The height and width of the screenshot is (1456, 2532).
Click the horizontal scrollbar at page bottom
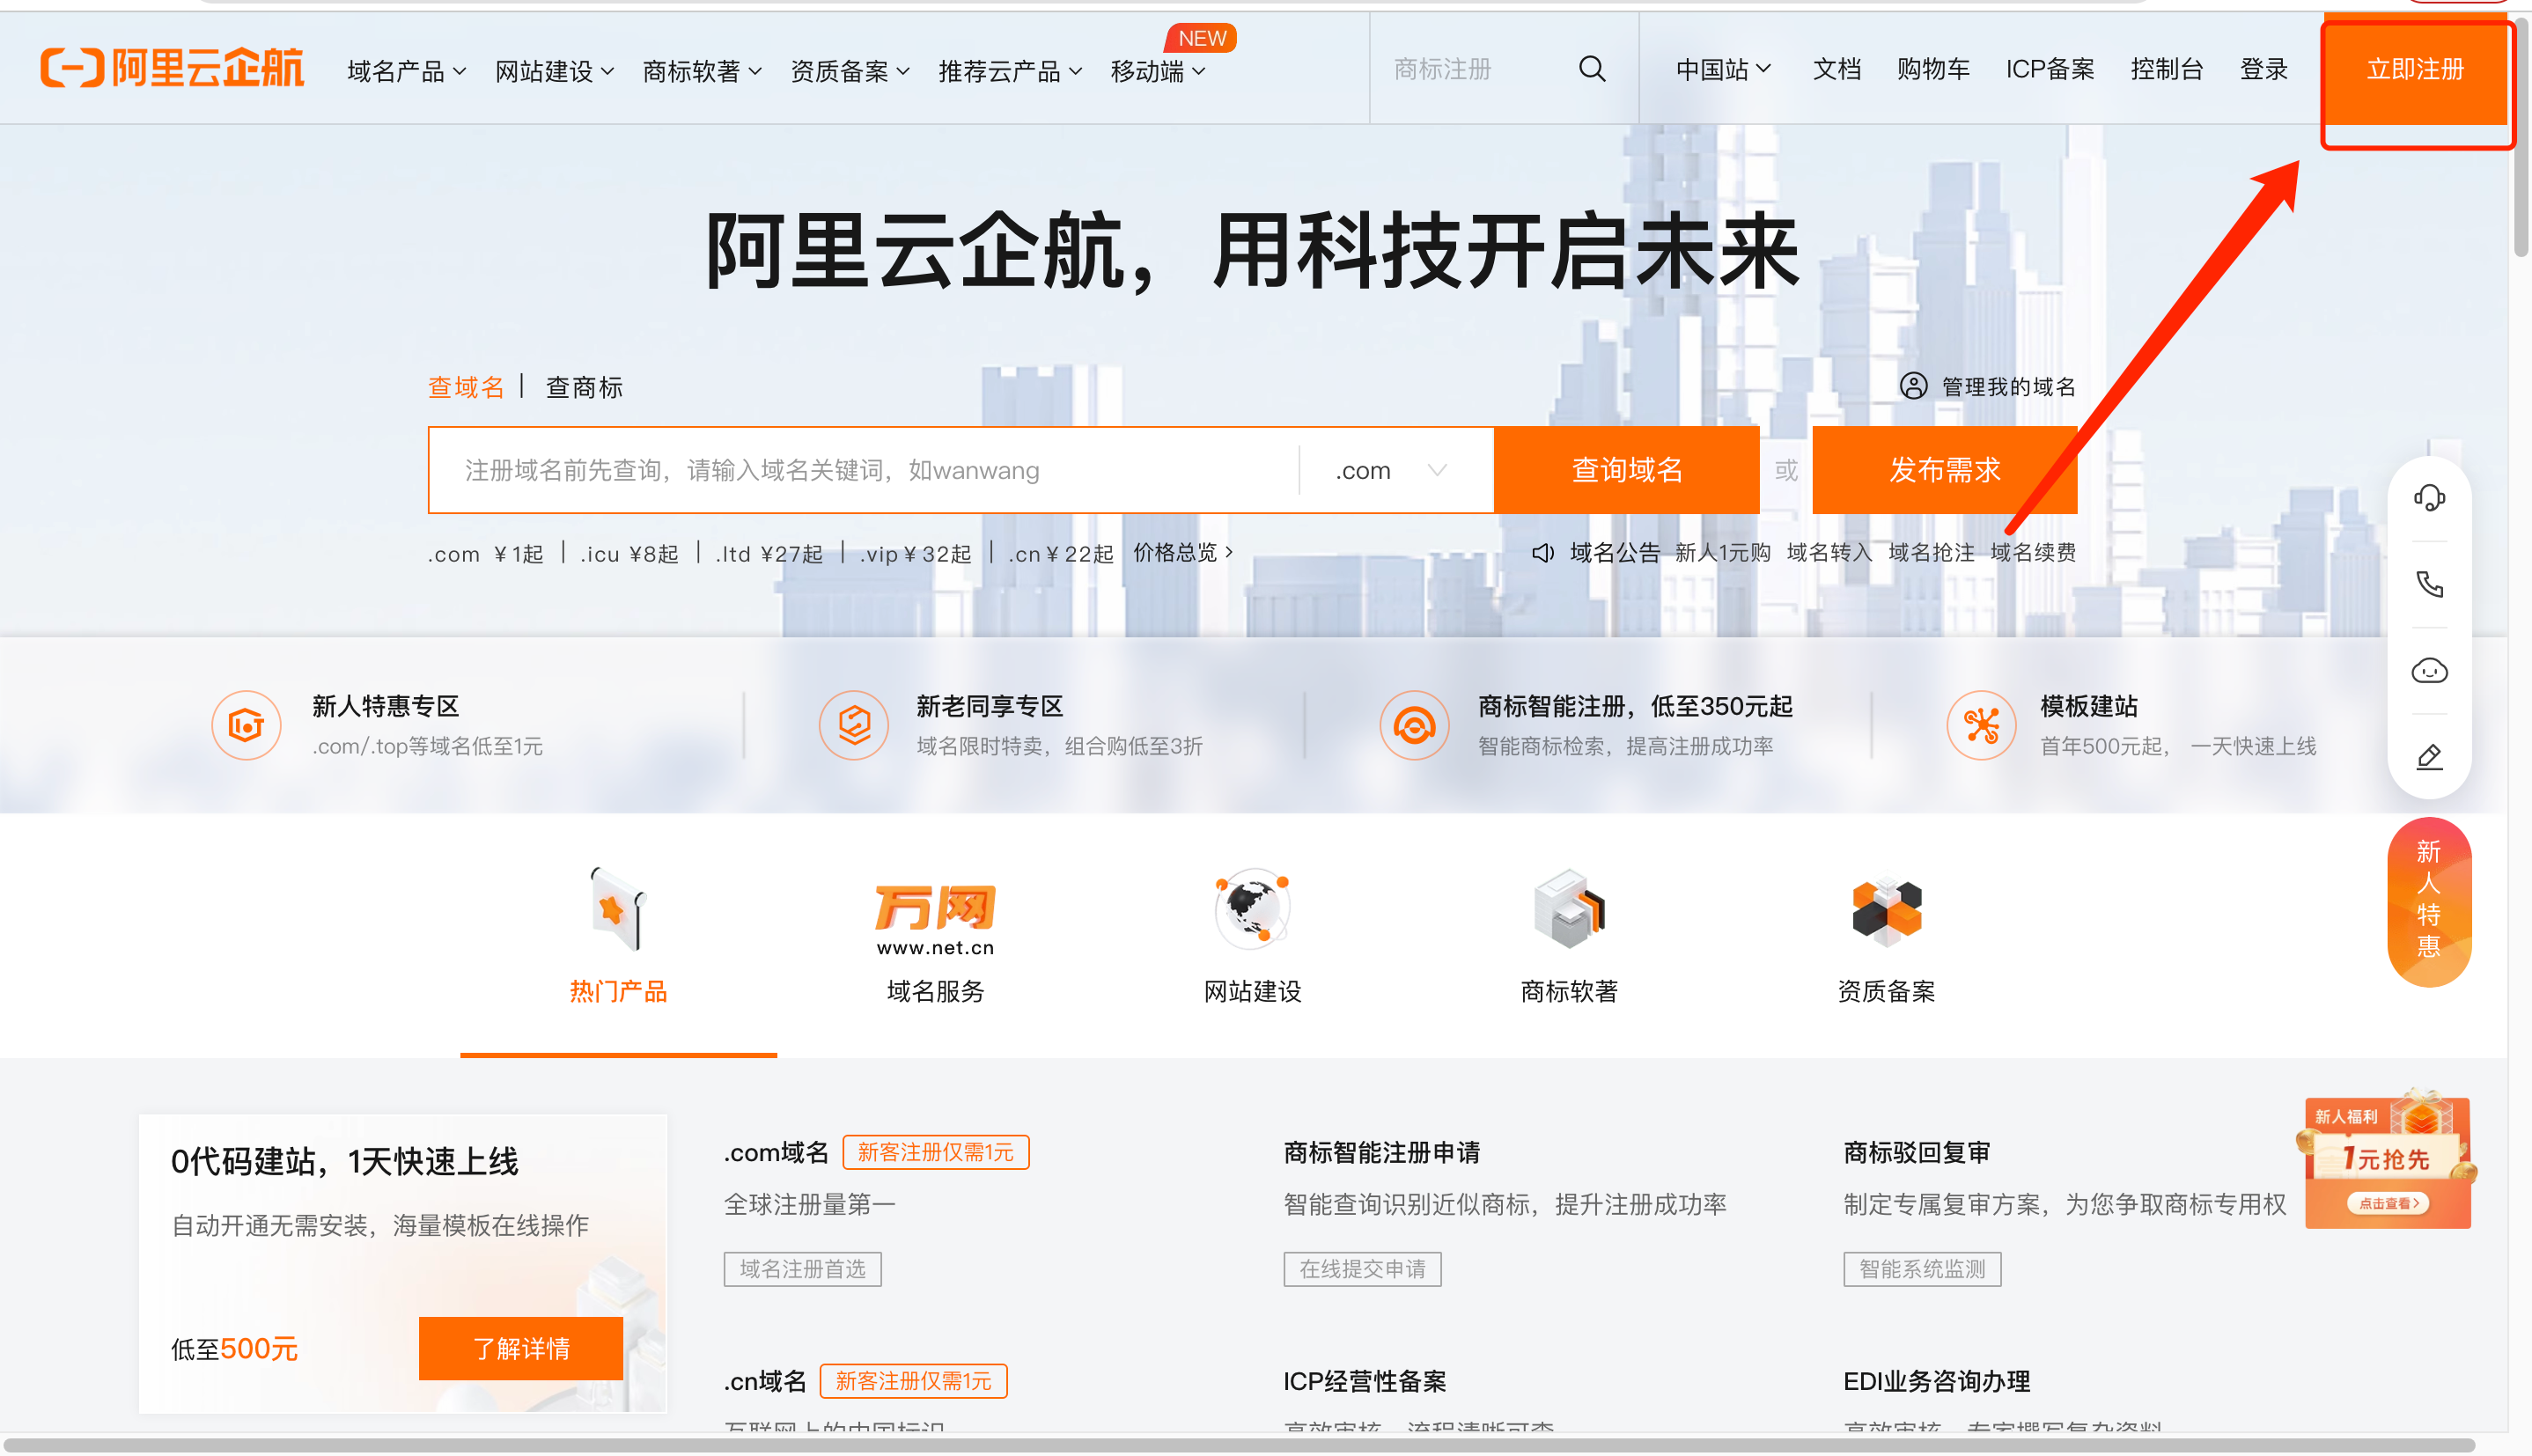tap(1240, 1445)
